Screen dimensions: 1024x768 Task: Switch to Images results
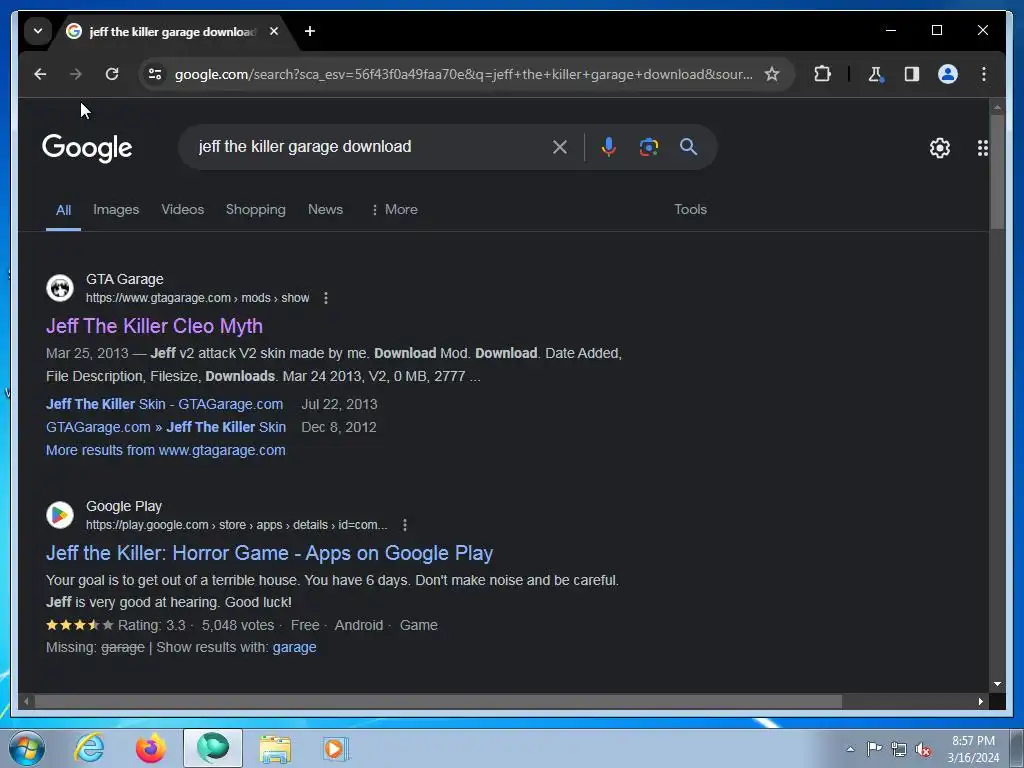[116, 210]
